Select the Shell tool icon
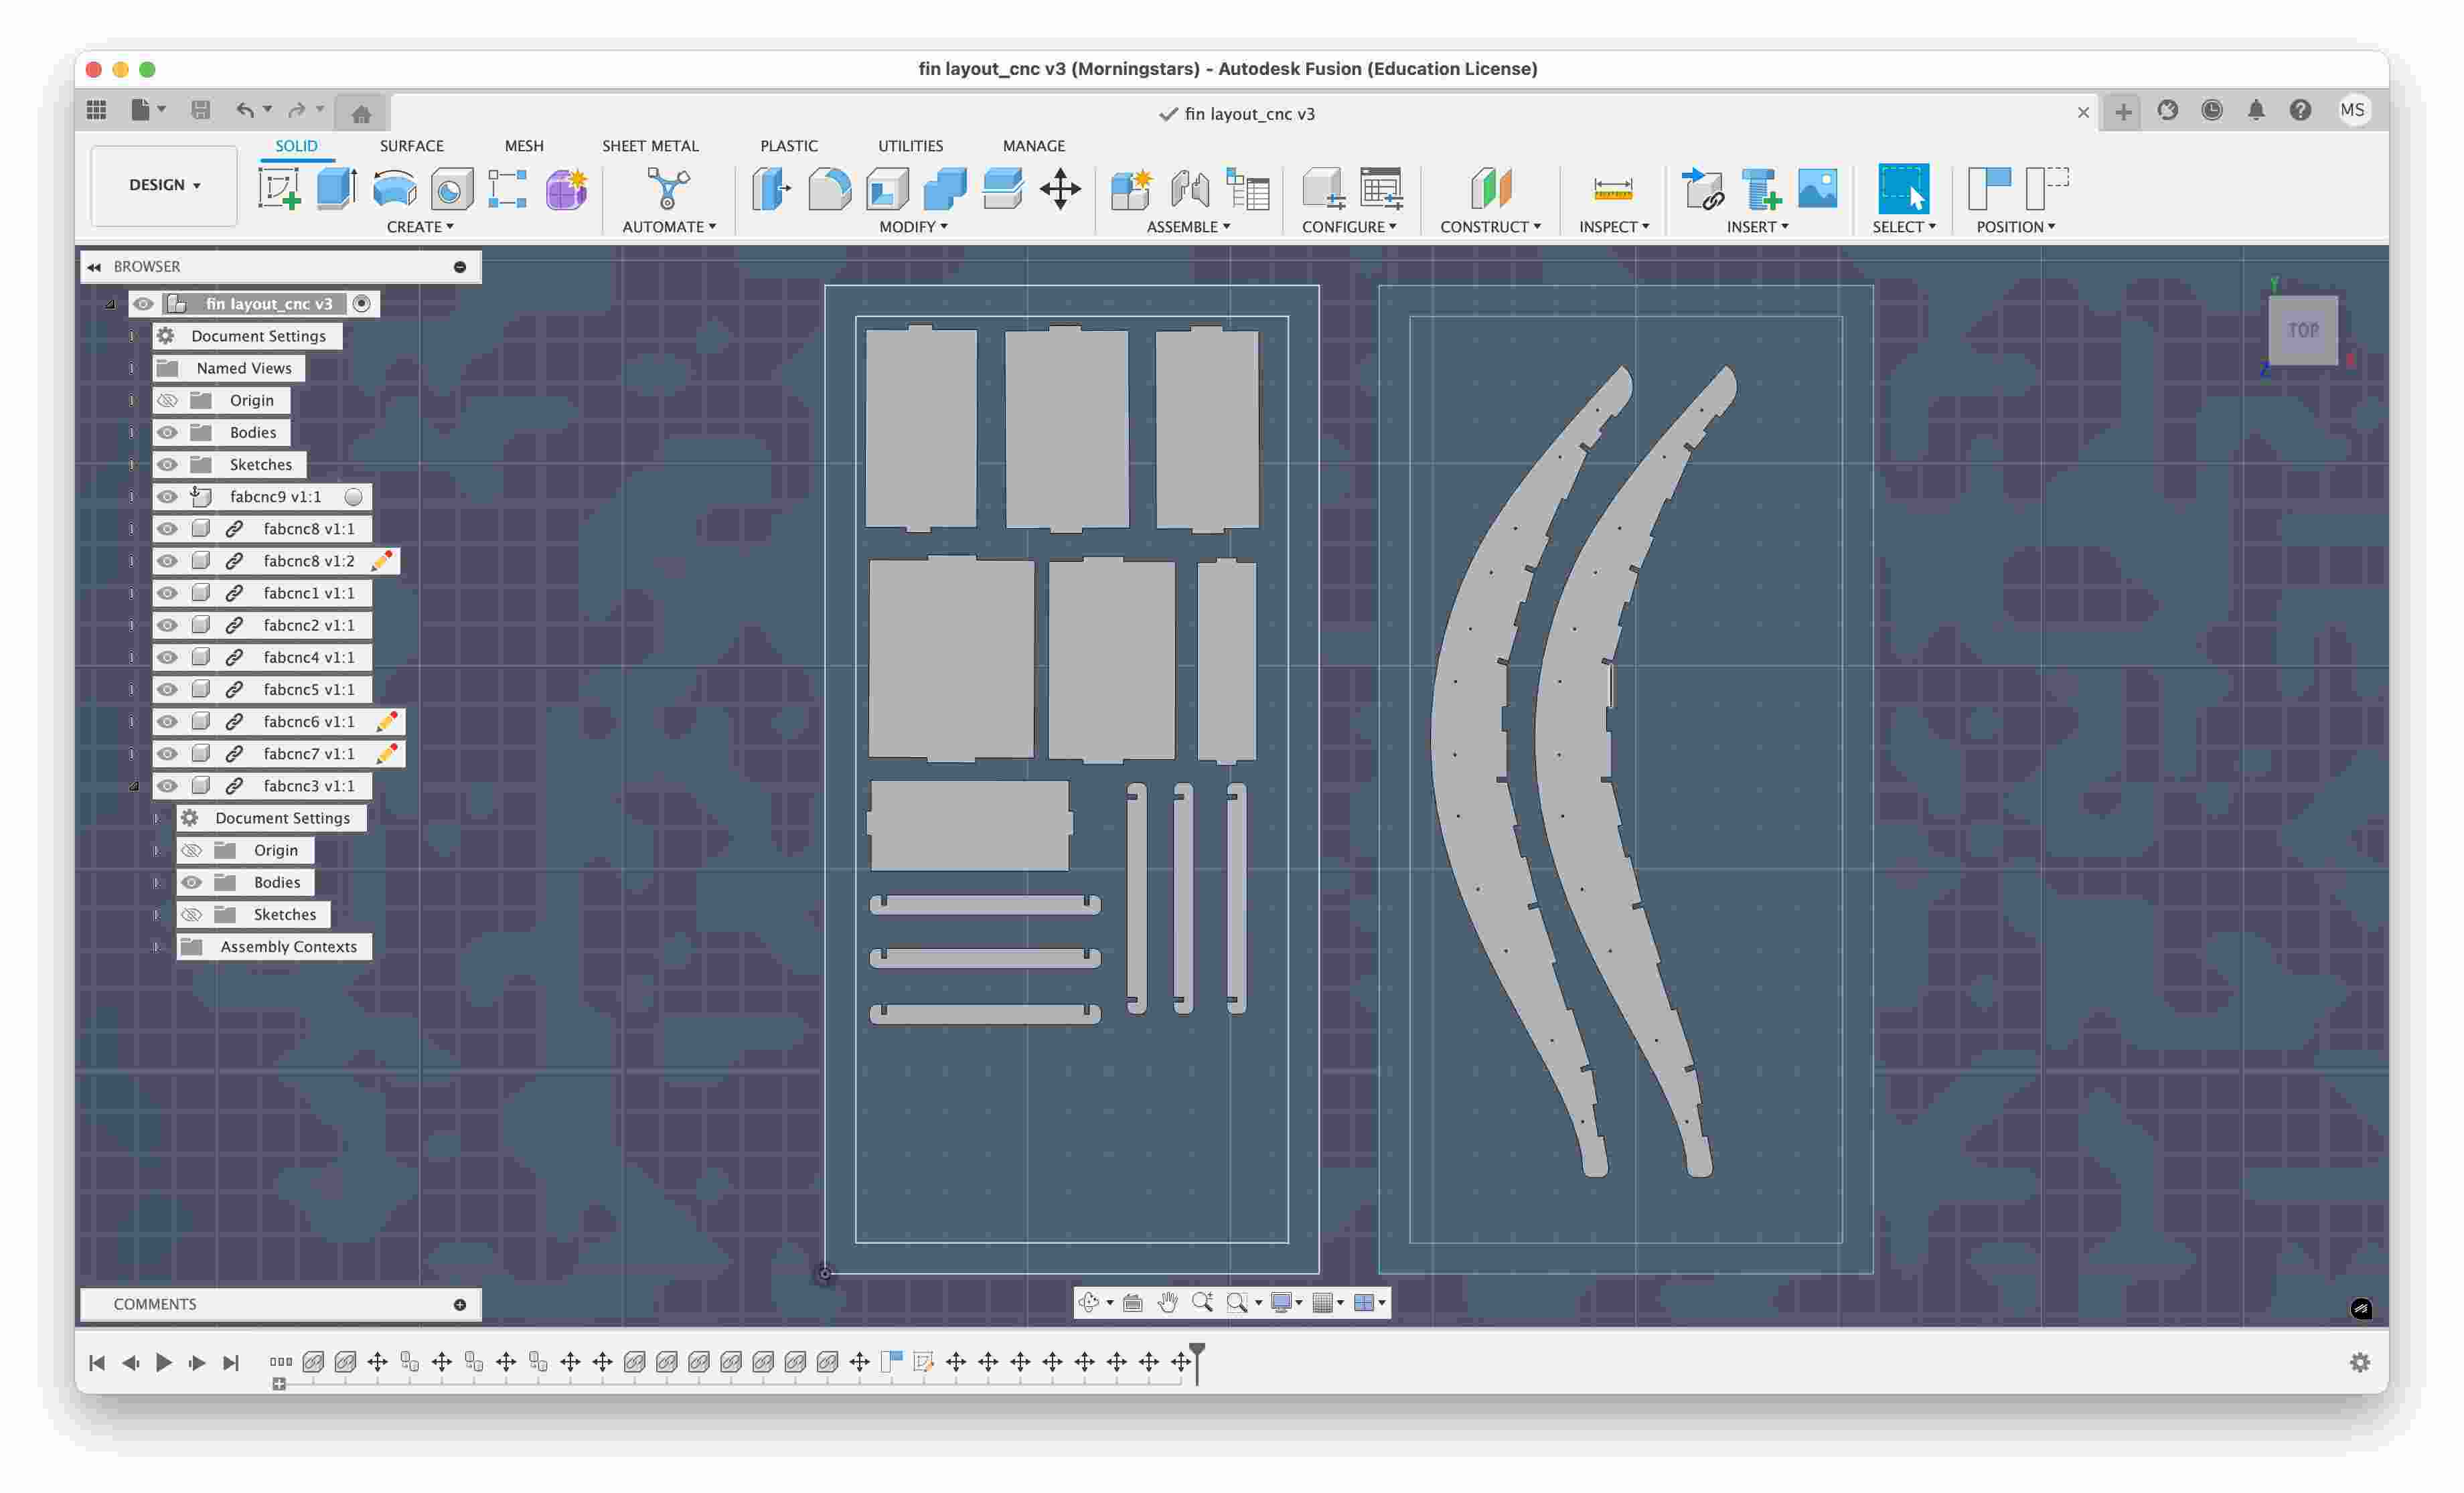Screen dimensions: 2464x1493 click(887, 188)
